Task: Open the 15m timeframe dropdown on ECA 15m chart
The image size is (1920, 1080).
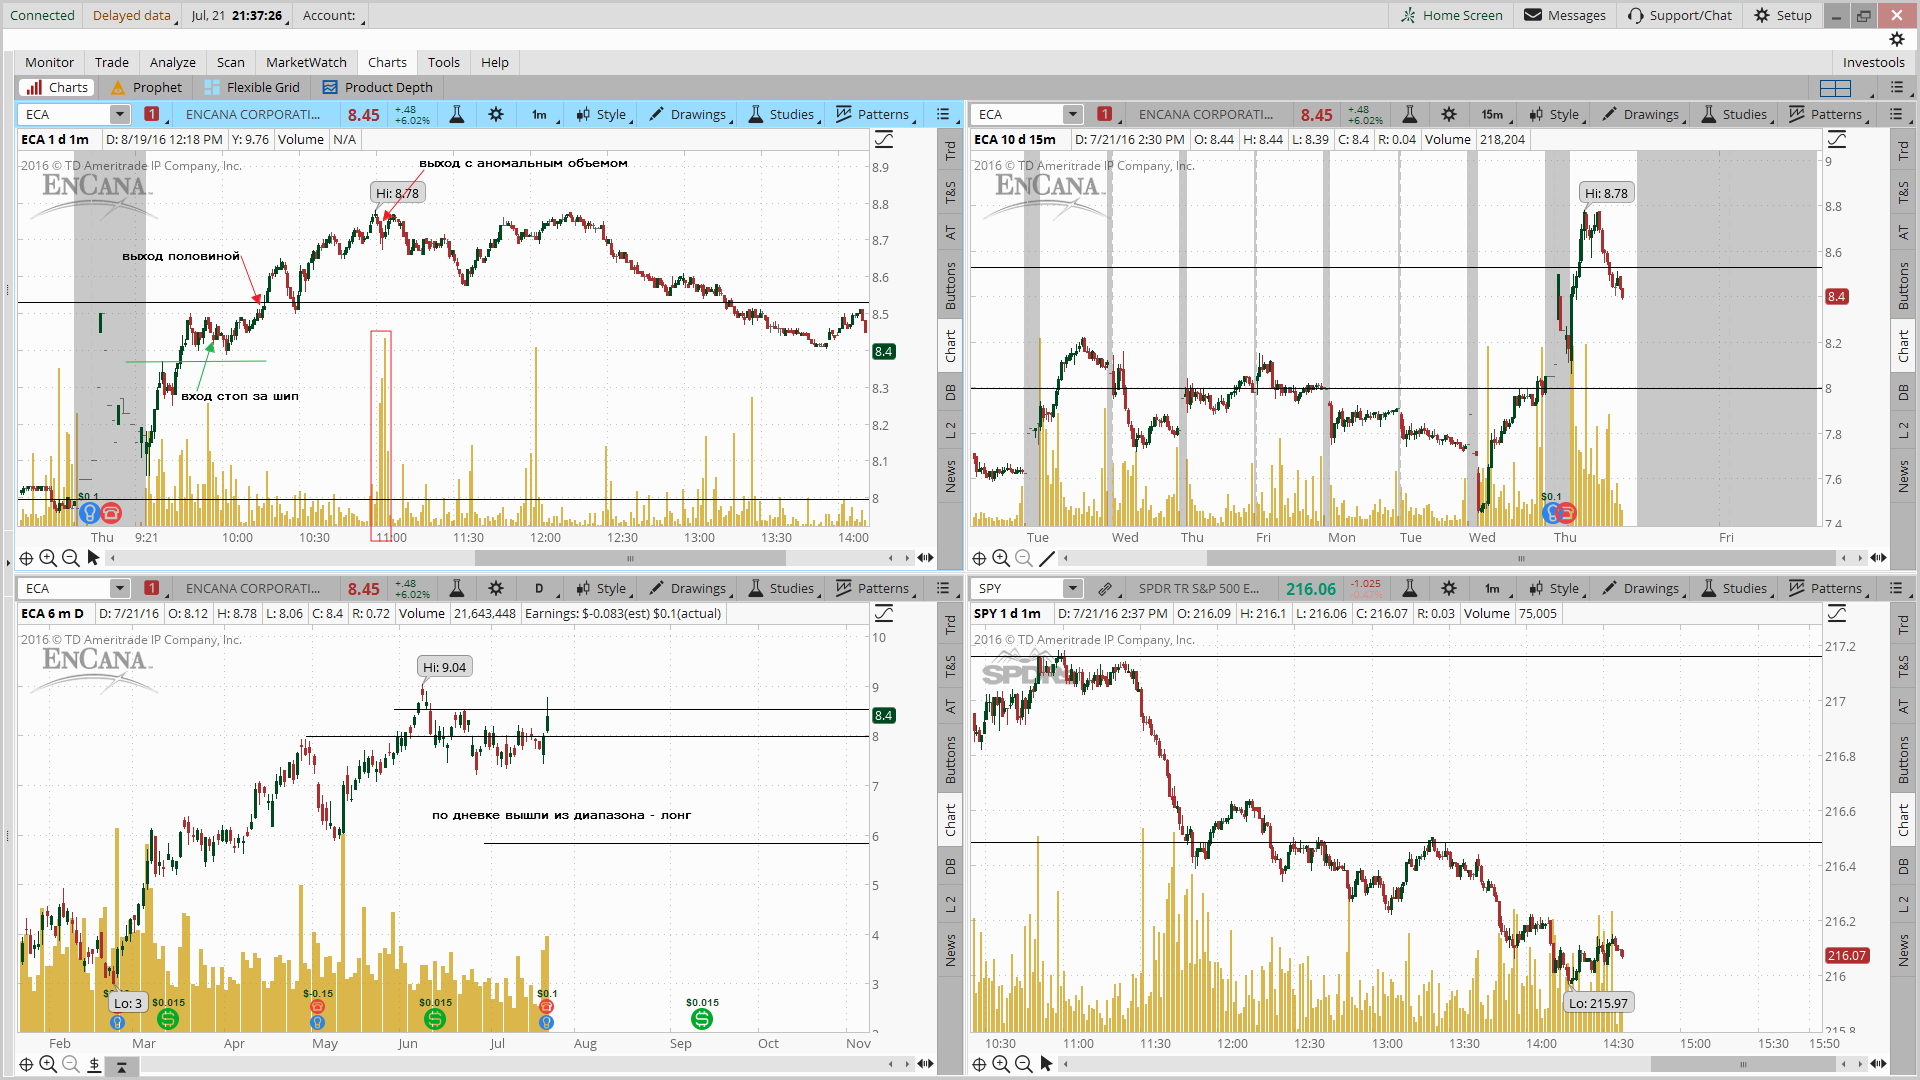Action: [1496, 114]
